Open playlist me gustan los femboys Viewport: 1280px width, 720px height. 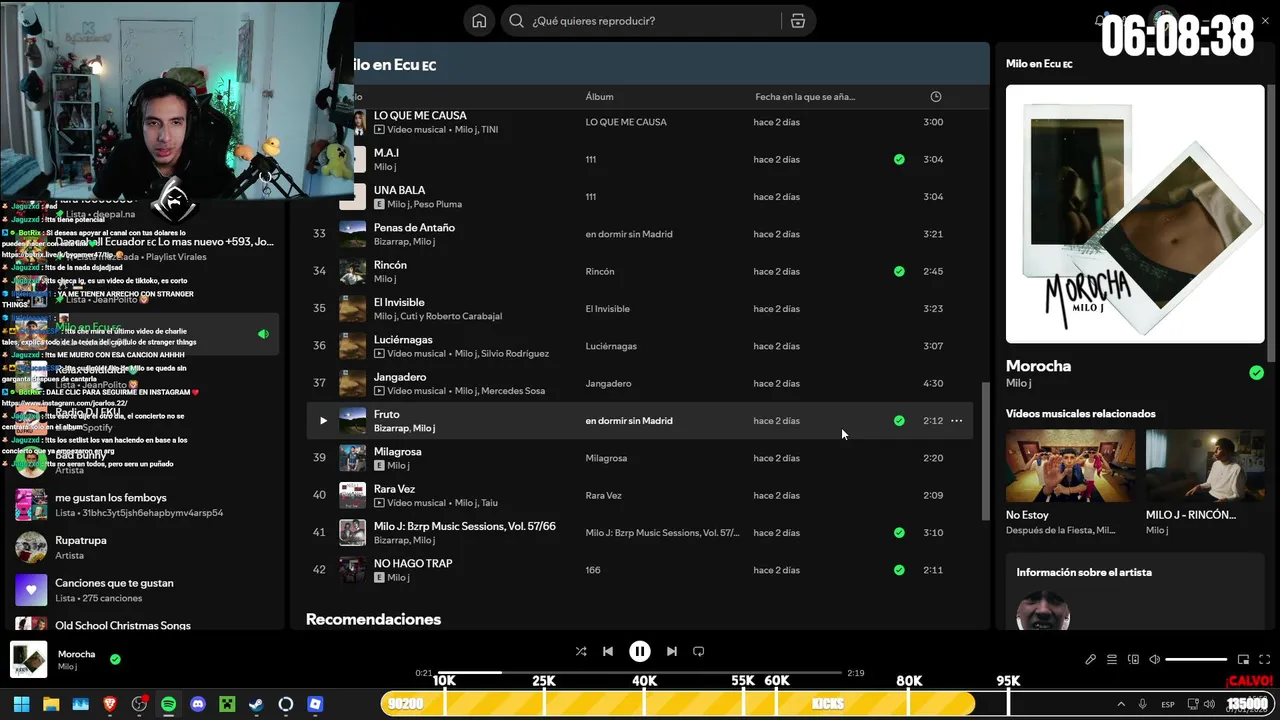click(142, 505)
